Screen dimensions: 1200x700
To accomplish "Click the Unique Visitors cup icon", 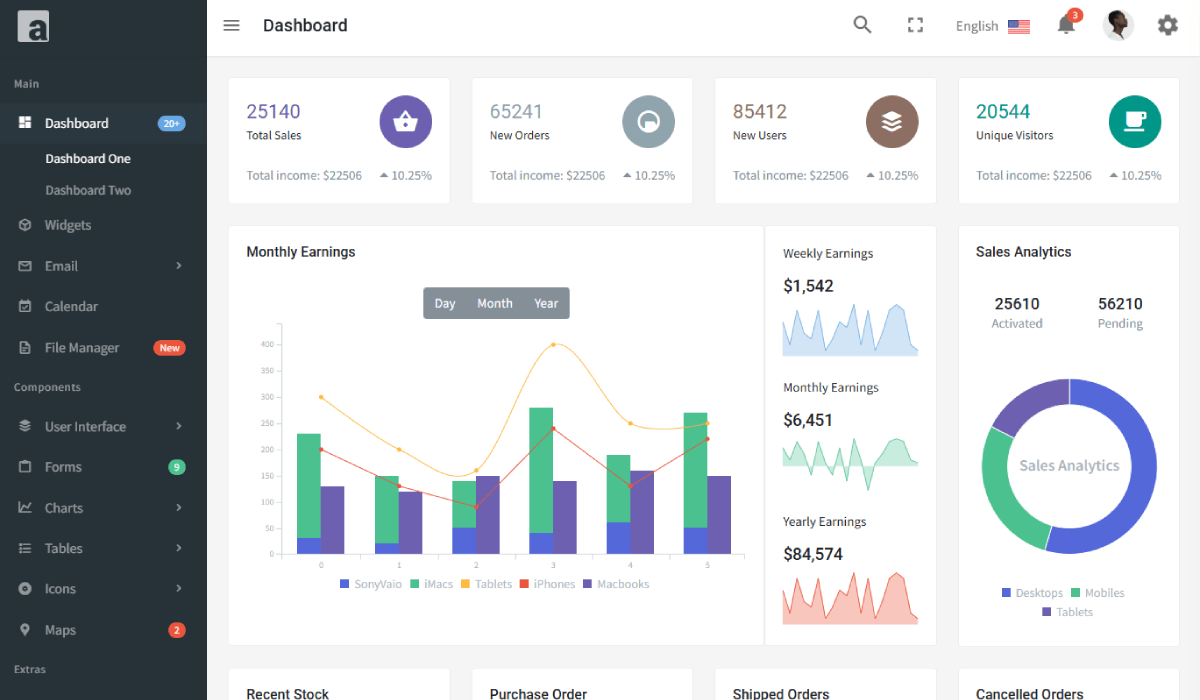I will click(x=1134, y=122).
